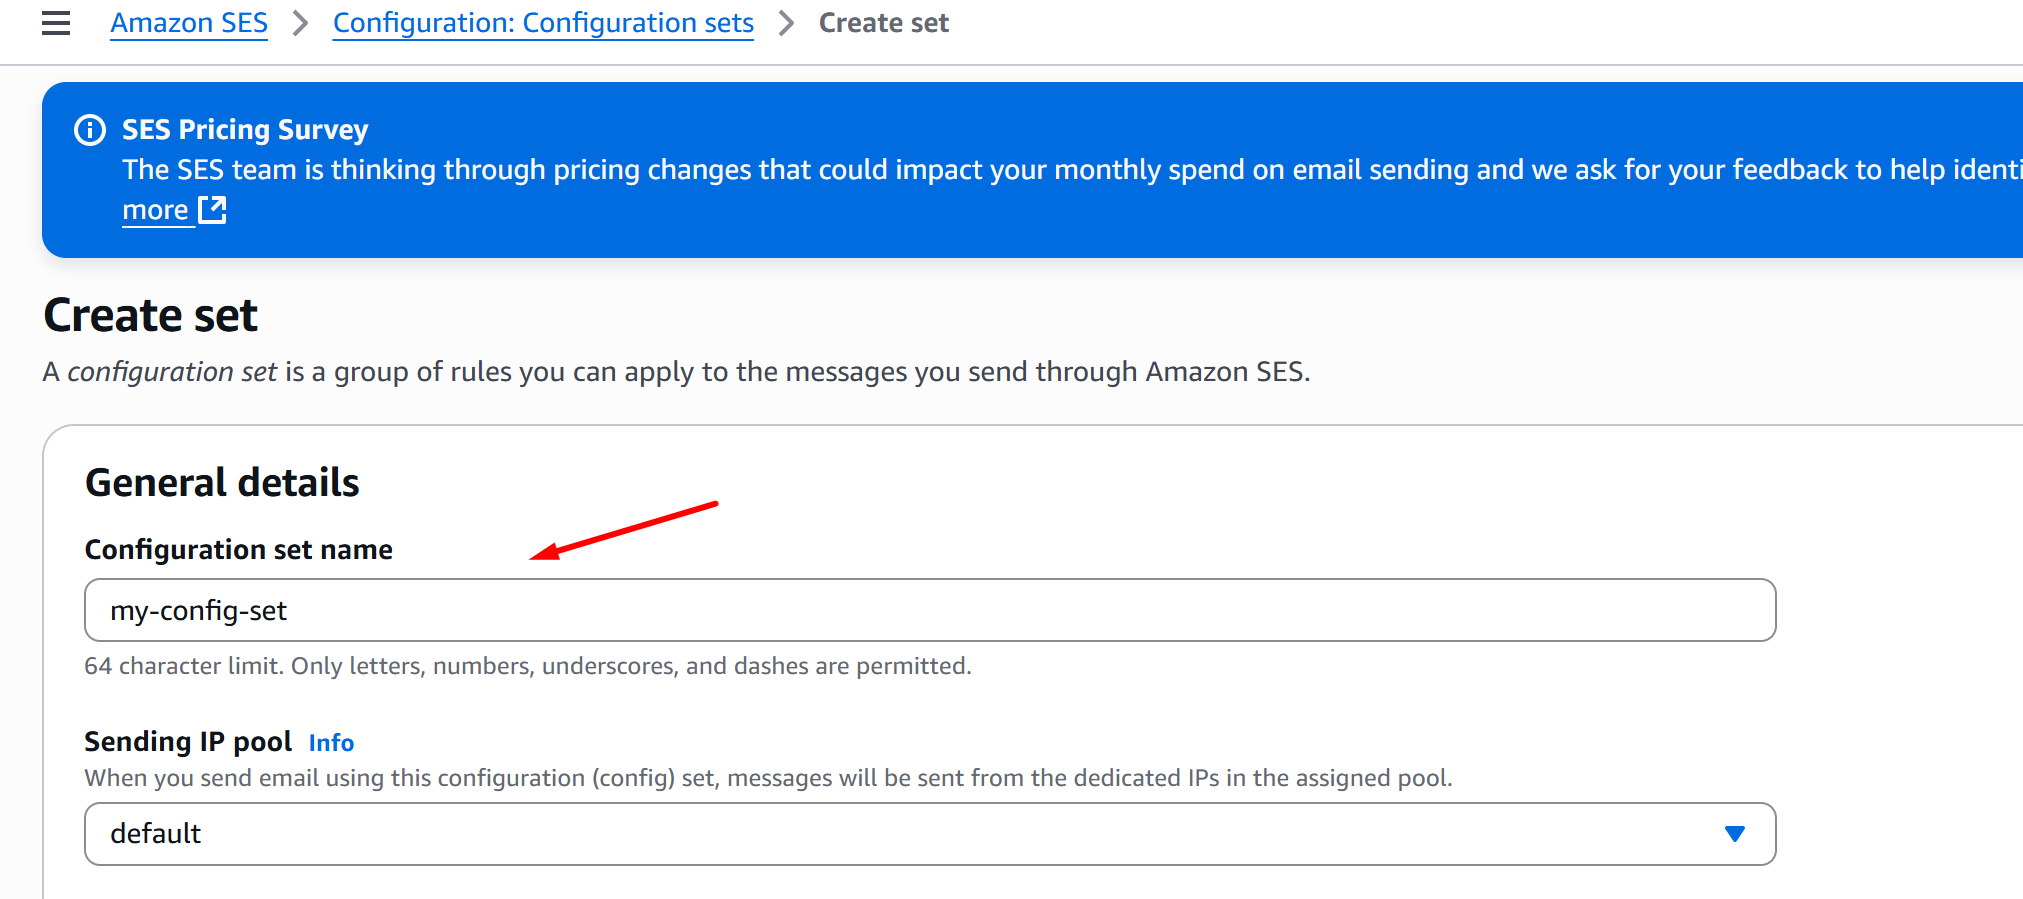Image resolution: width=2023 pixels, height=899 pixels.
Task: Click the 'General details' section heading
Action: coord(222,483)
